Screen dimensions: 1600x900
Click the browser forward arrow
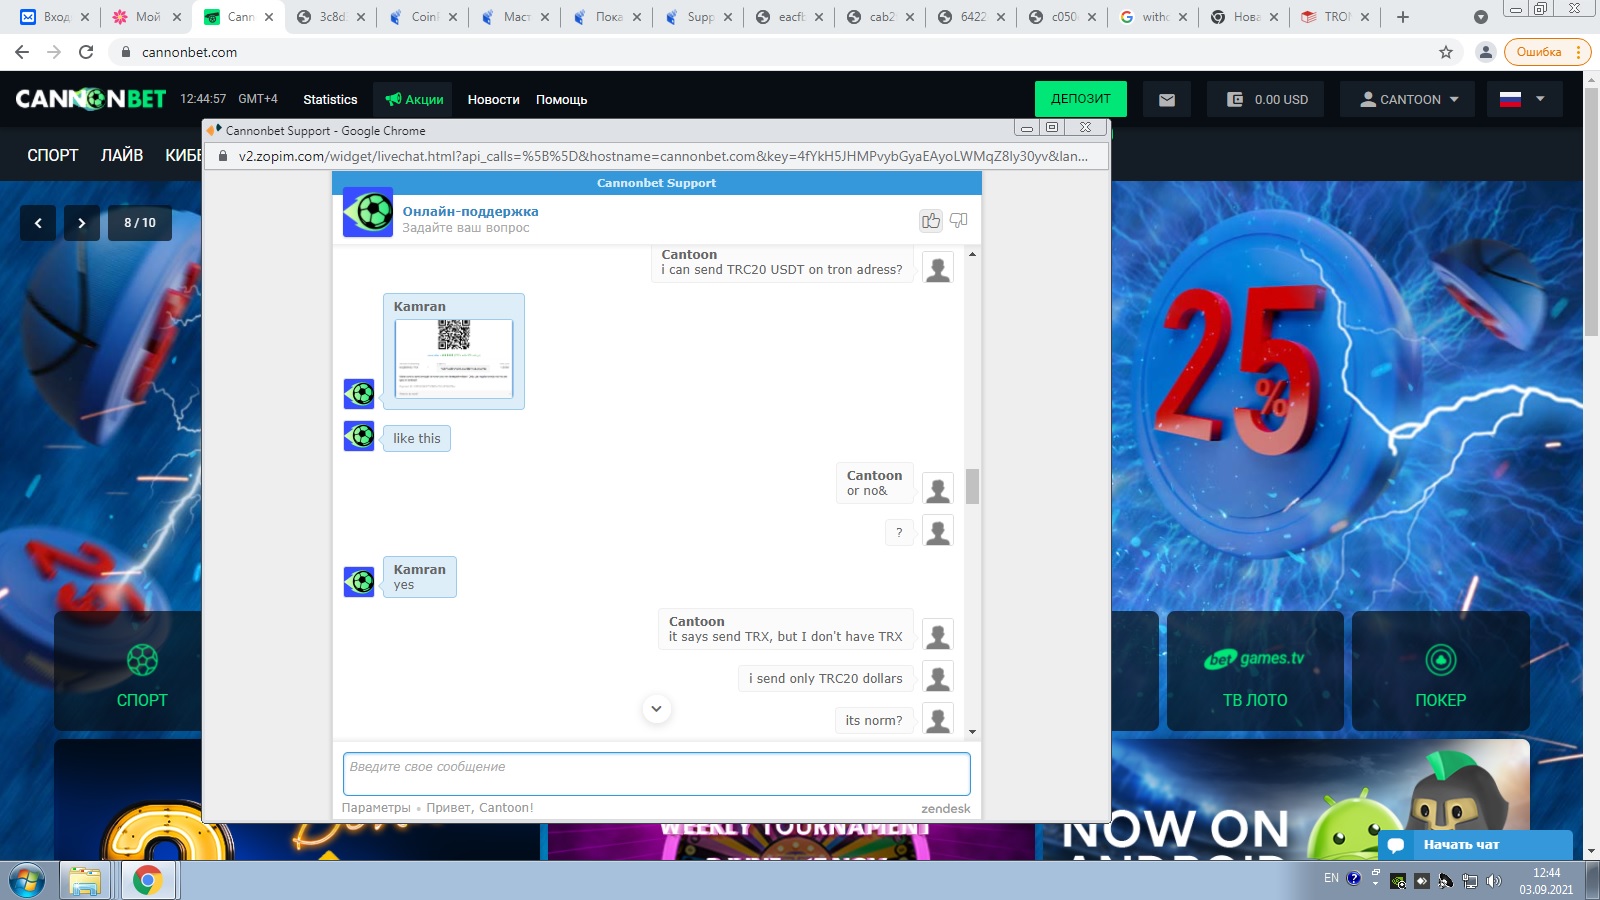[x=54, y=52]
